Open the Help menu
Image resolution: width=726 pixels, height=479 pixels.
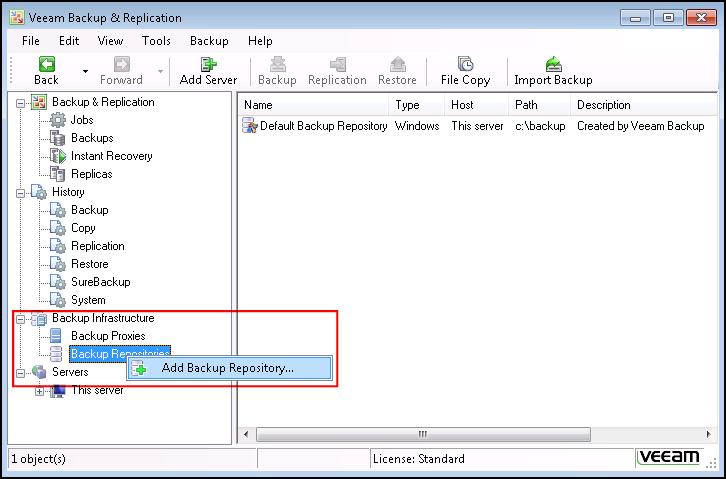point(260,41)
